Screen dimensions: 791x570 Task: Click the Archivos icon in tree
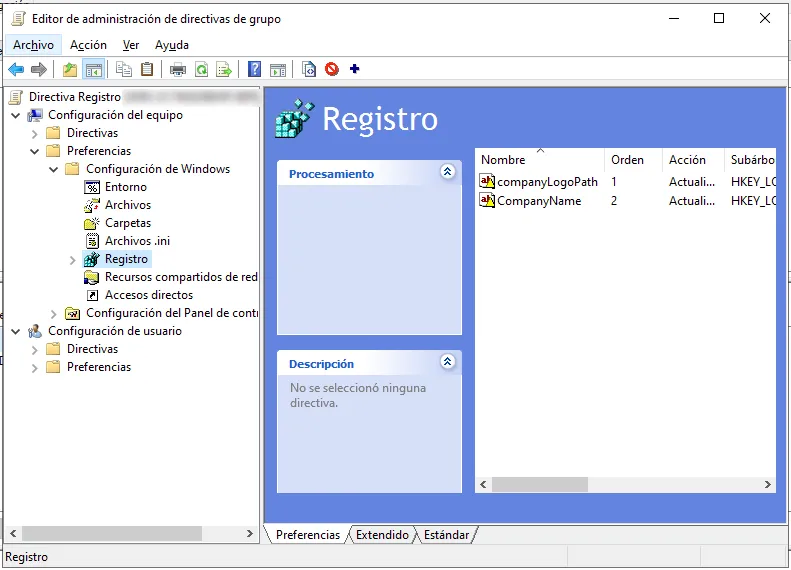point(92,205)
